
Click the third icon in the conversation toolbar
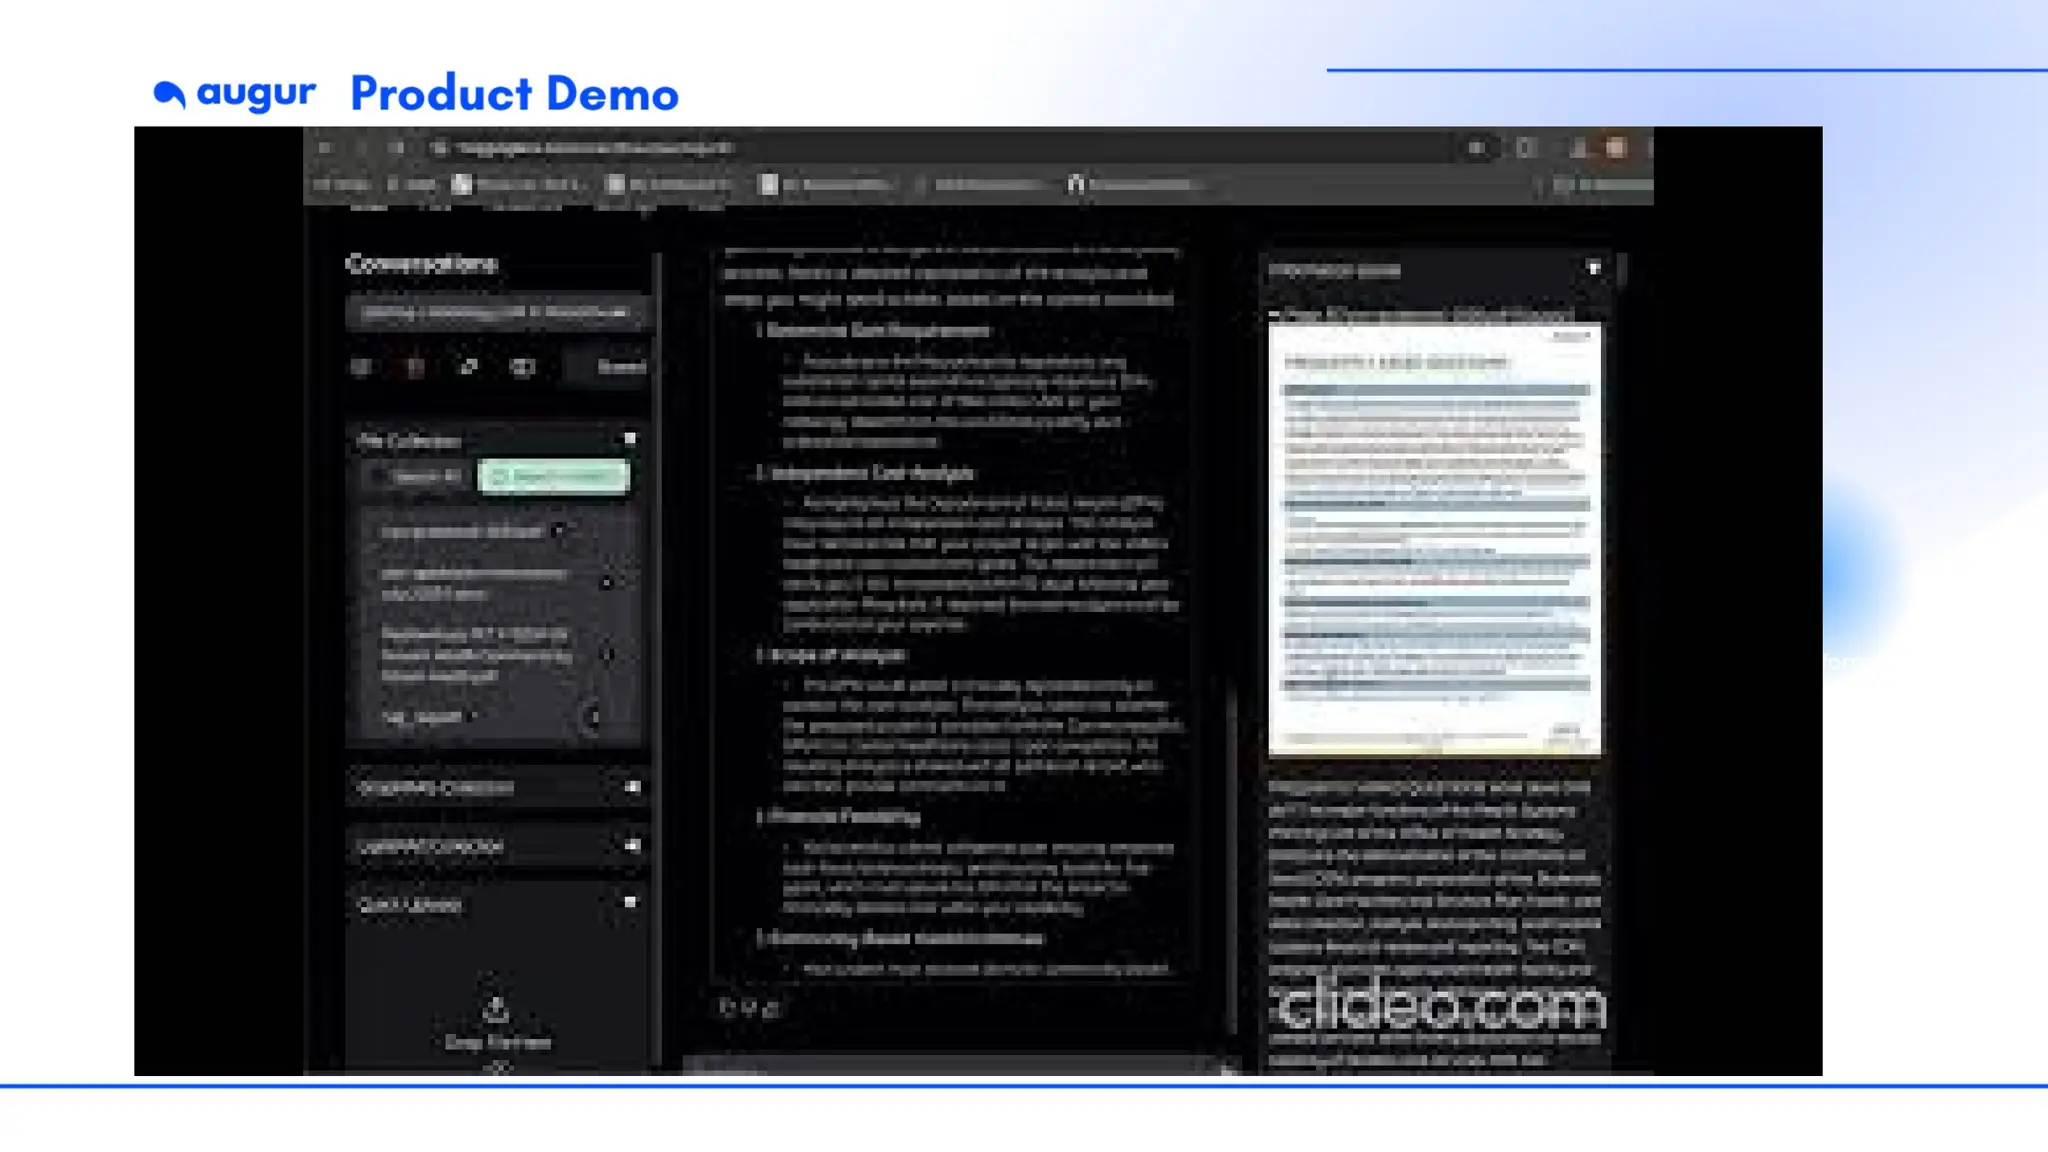(x=469, y=367)
